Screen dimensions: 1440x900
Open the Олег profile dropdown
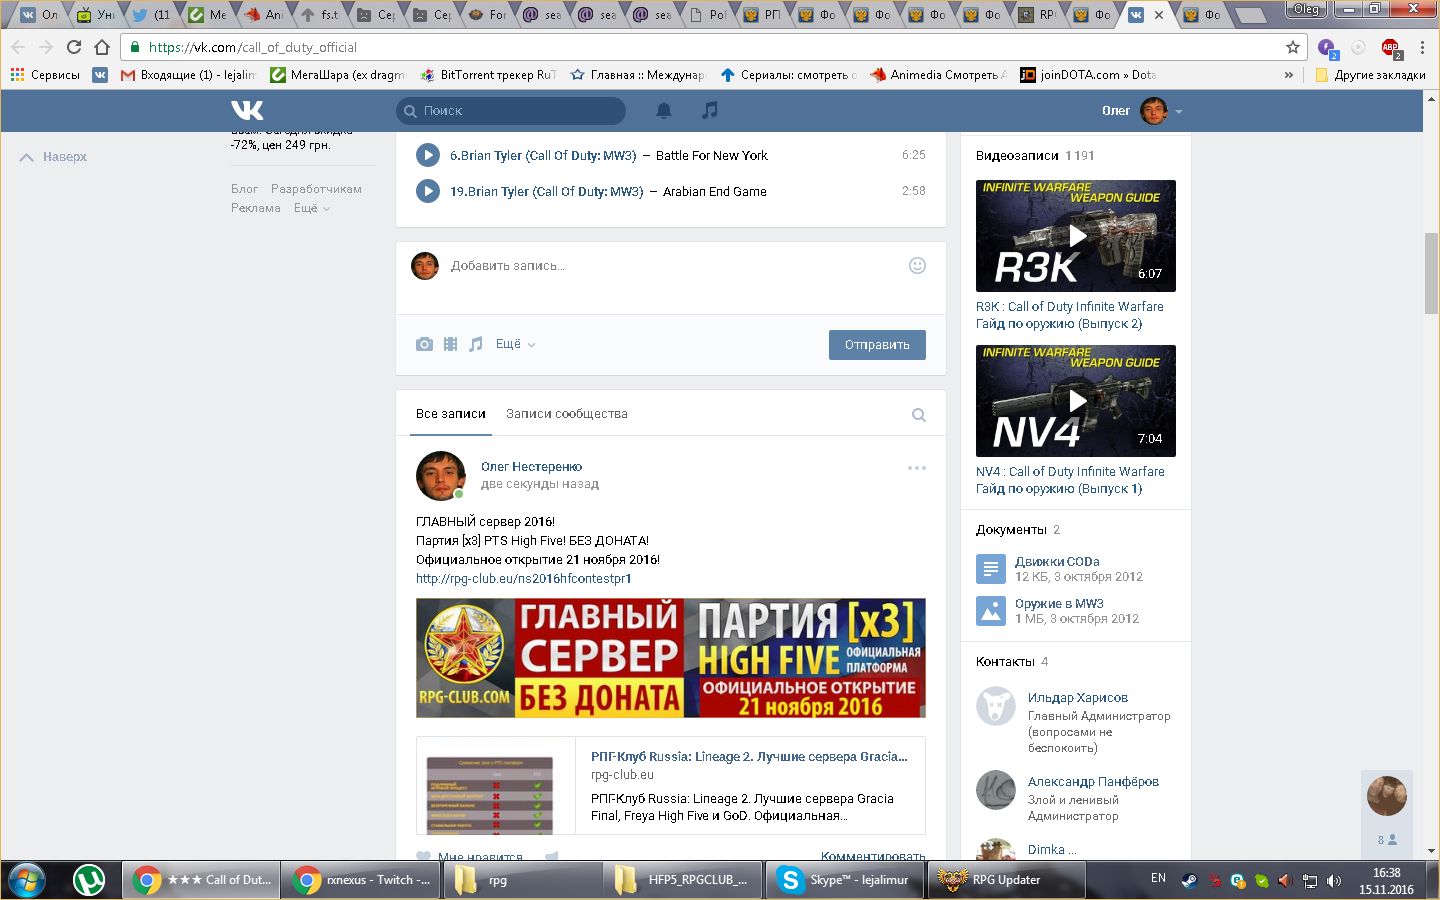click(x=1142, y=111)
